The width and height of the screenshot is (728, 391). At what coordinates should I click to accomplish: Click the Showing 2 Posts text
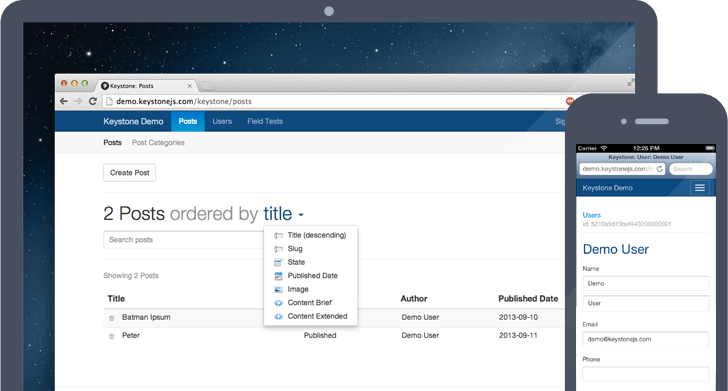(x=131, y=275)
